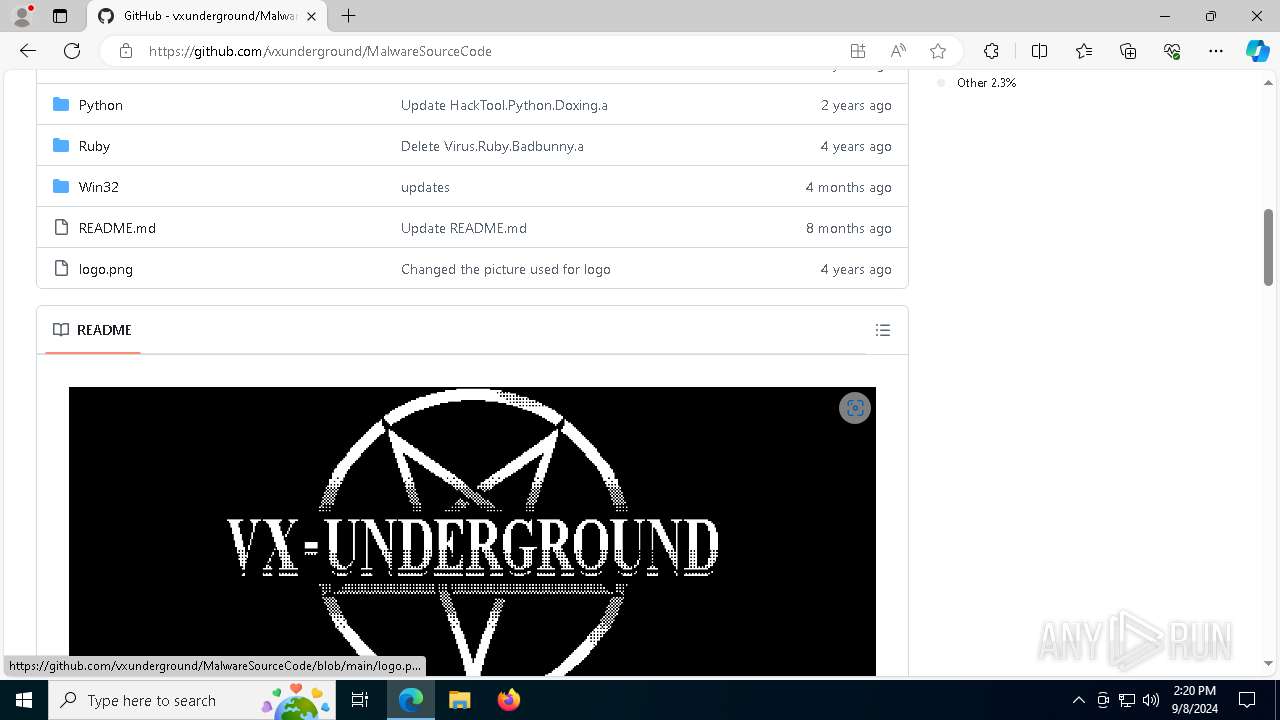
Task: Open Edge Settings and more menu
Action: [x=1216, y=51]
